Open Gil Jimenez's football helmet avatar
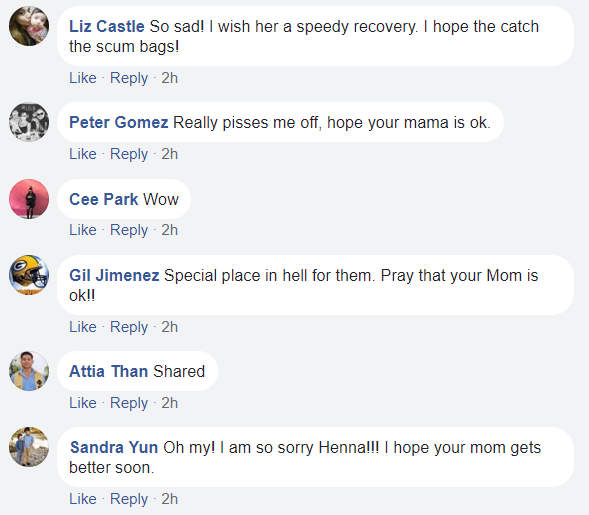This screenshot has width=589, height=515. (x=29, y=275)
